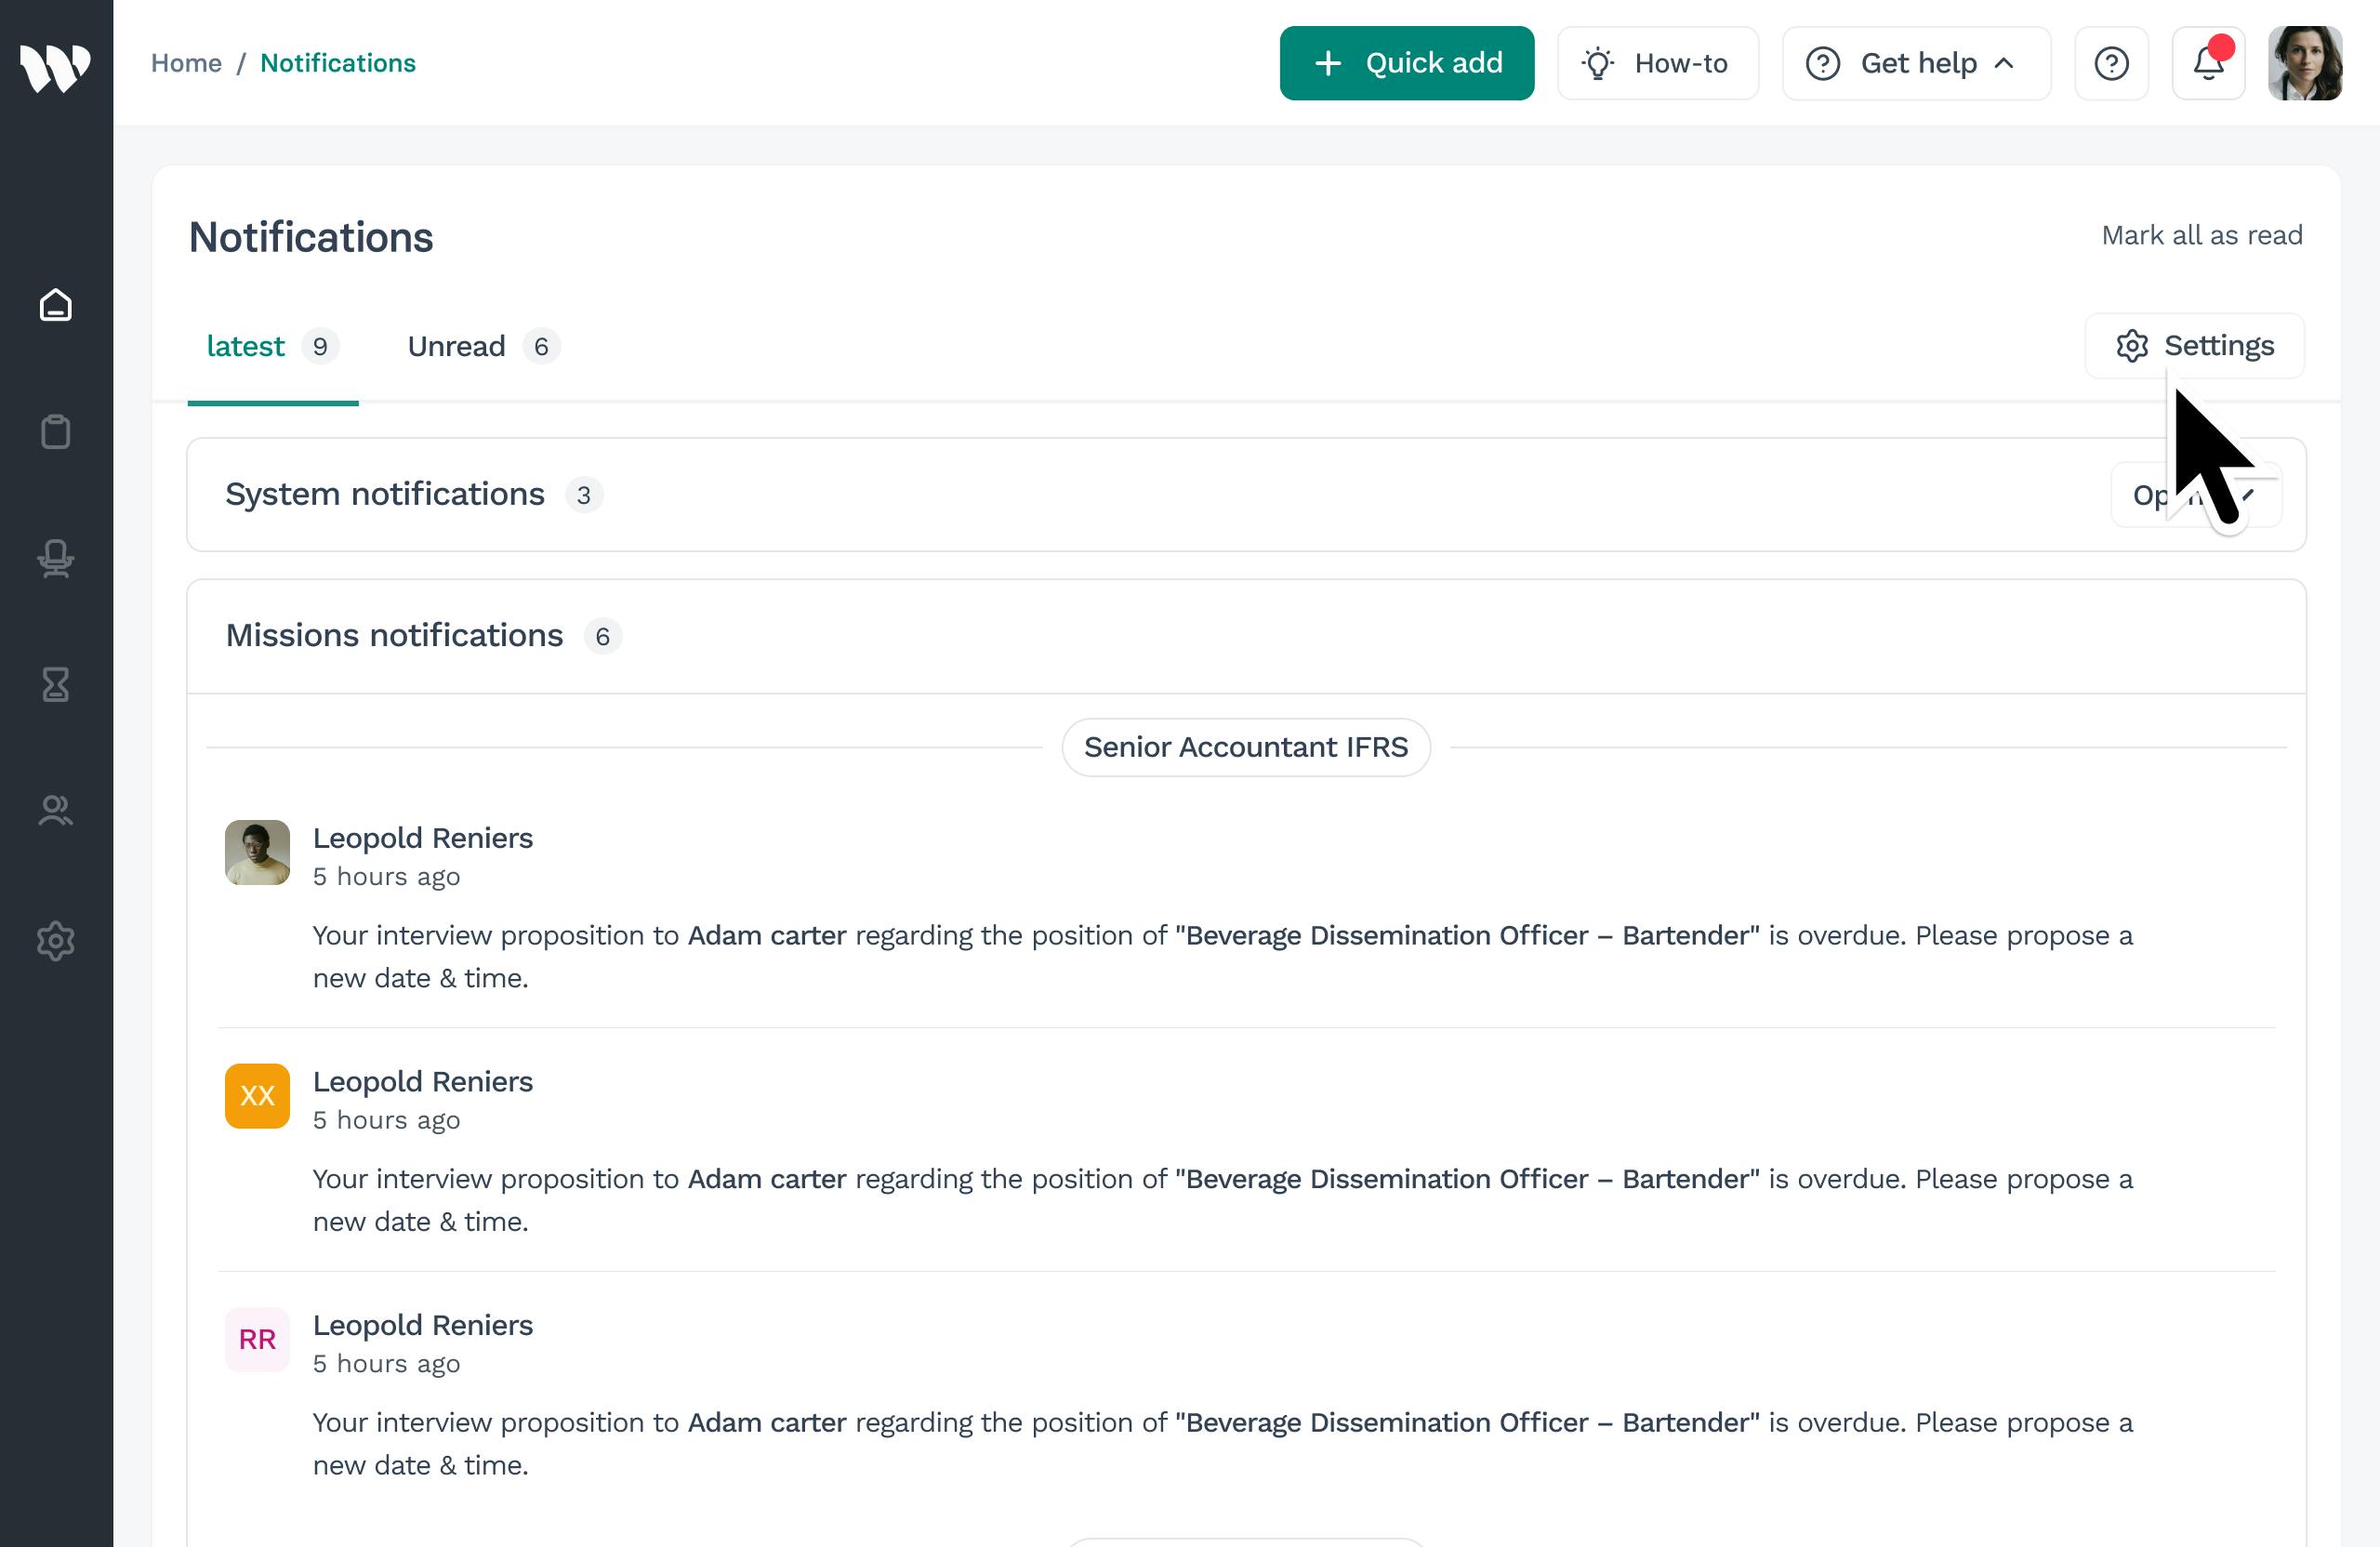Expand the System notifications section
Viewport: 2380px width, 1547px height.
pos(2195,495)
